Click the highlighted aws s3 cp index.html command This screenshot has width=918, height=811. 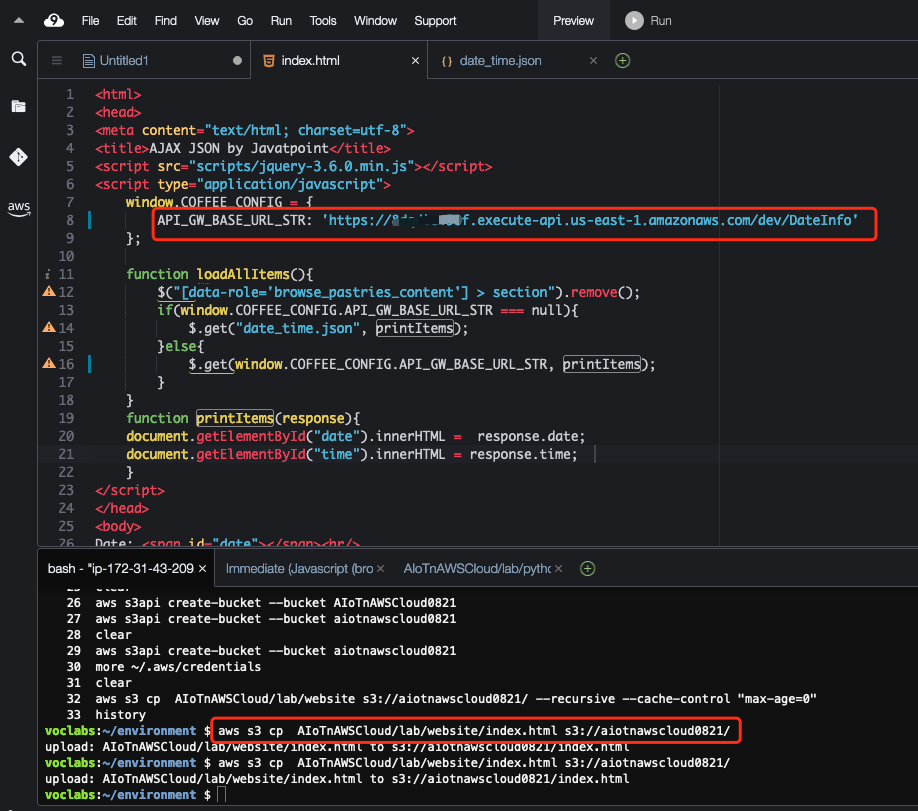[x=474, y=731]
